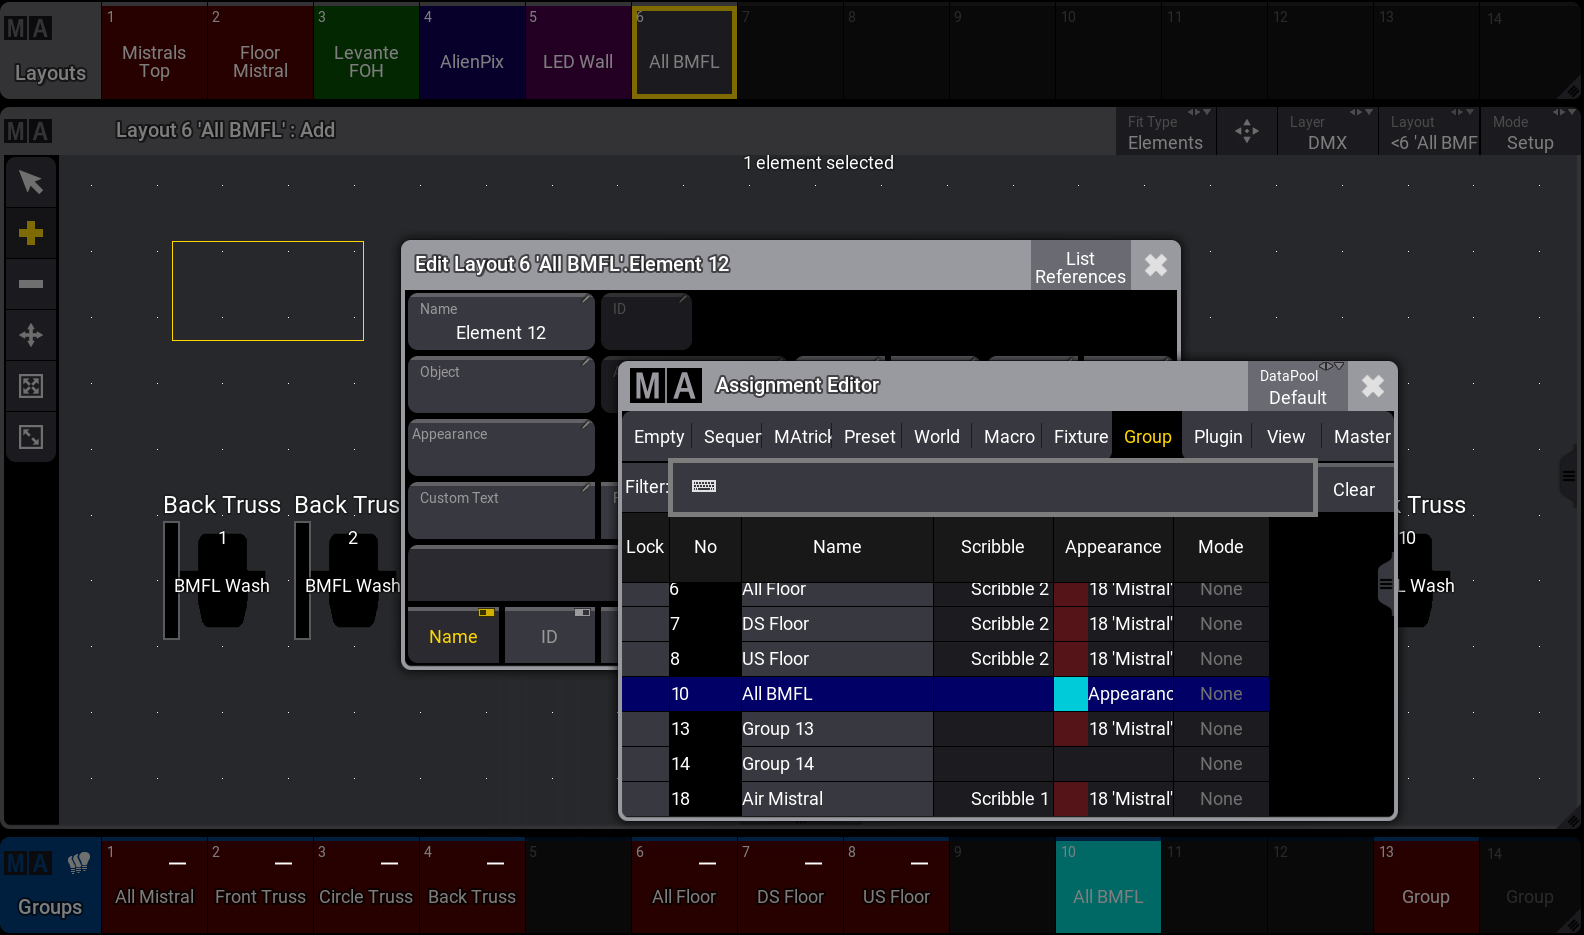This screenshot has width=1584, height=935.
Task: Open Layout '6 All BMFL' selector
Action: [1429, 131]
